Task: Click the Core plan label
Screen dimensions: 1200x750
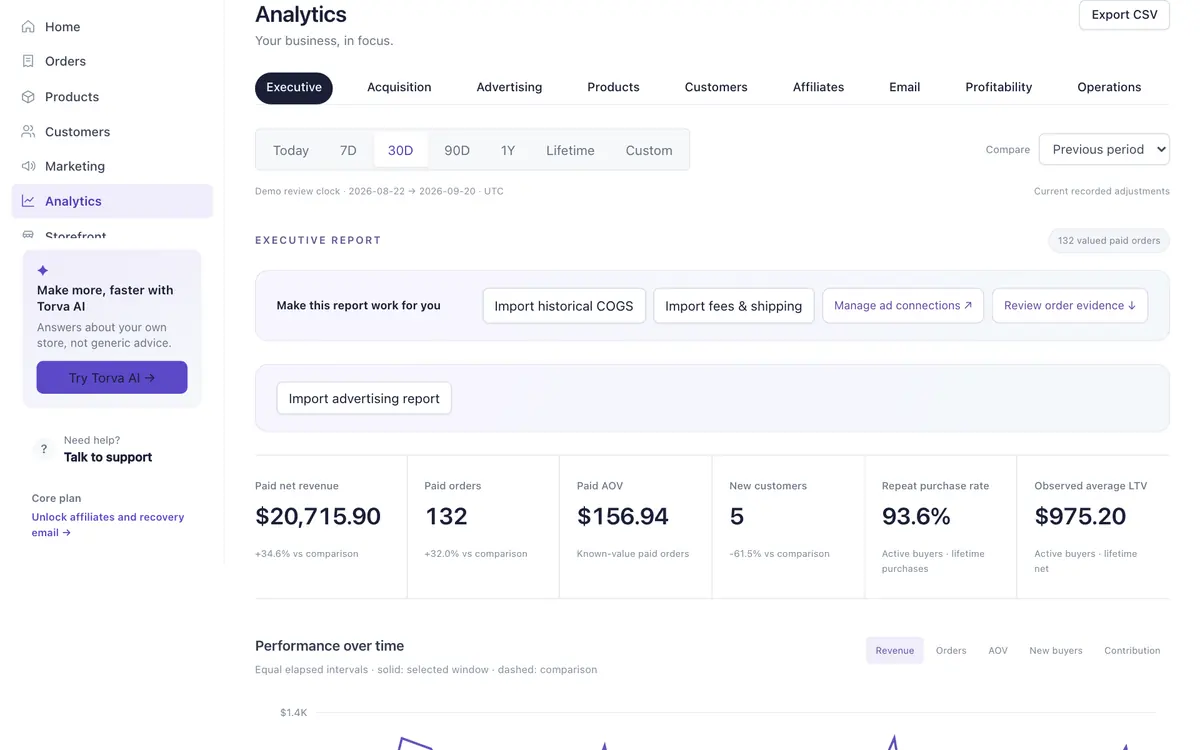Action: 56,498
